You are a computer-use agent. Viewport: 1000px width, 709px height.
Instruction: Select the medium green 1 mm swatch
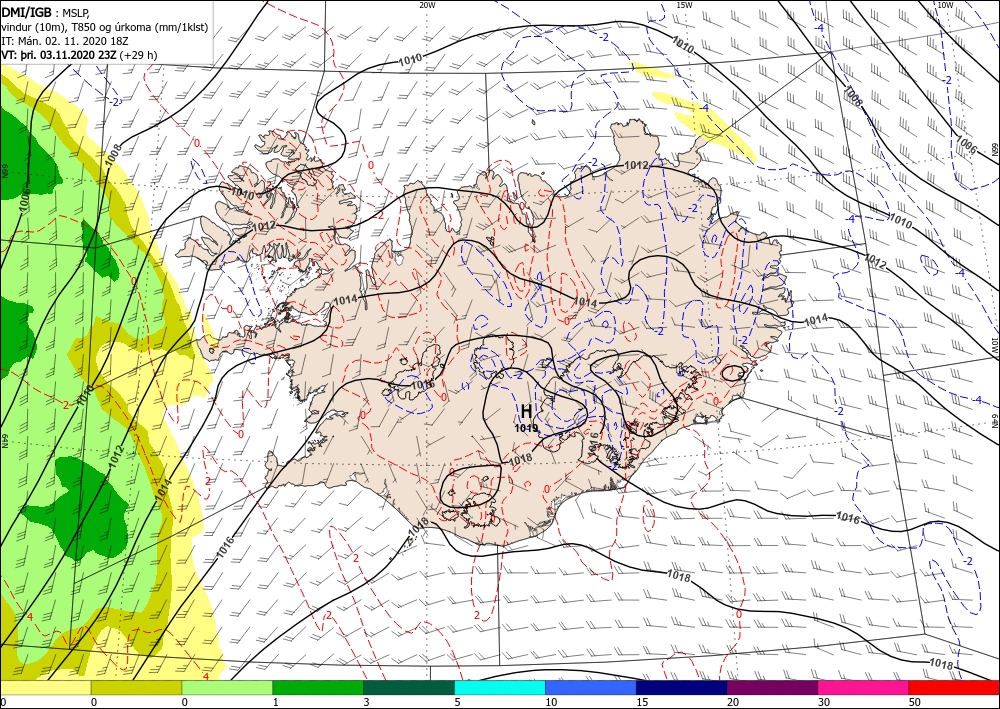318,687
